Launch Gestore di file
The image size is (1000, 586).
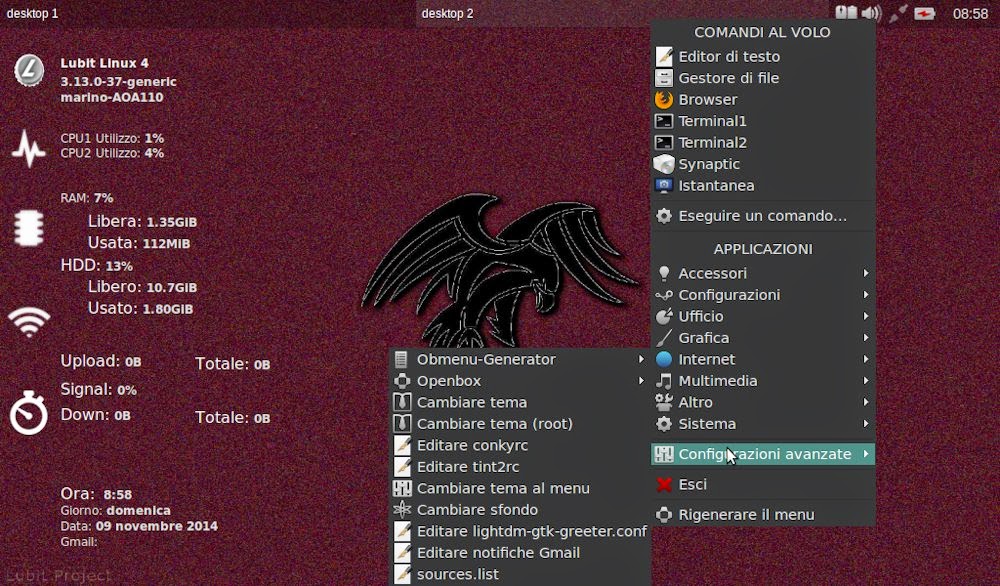click(x=763, y=78)
